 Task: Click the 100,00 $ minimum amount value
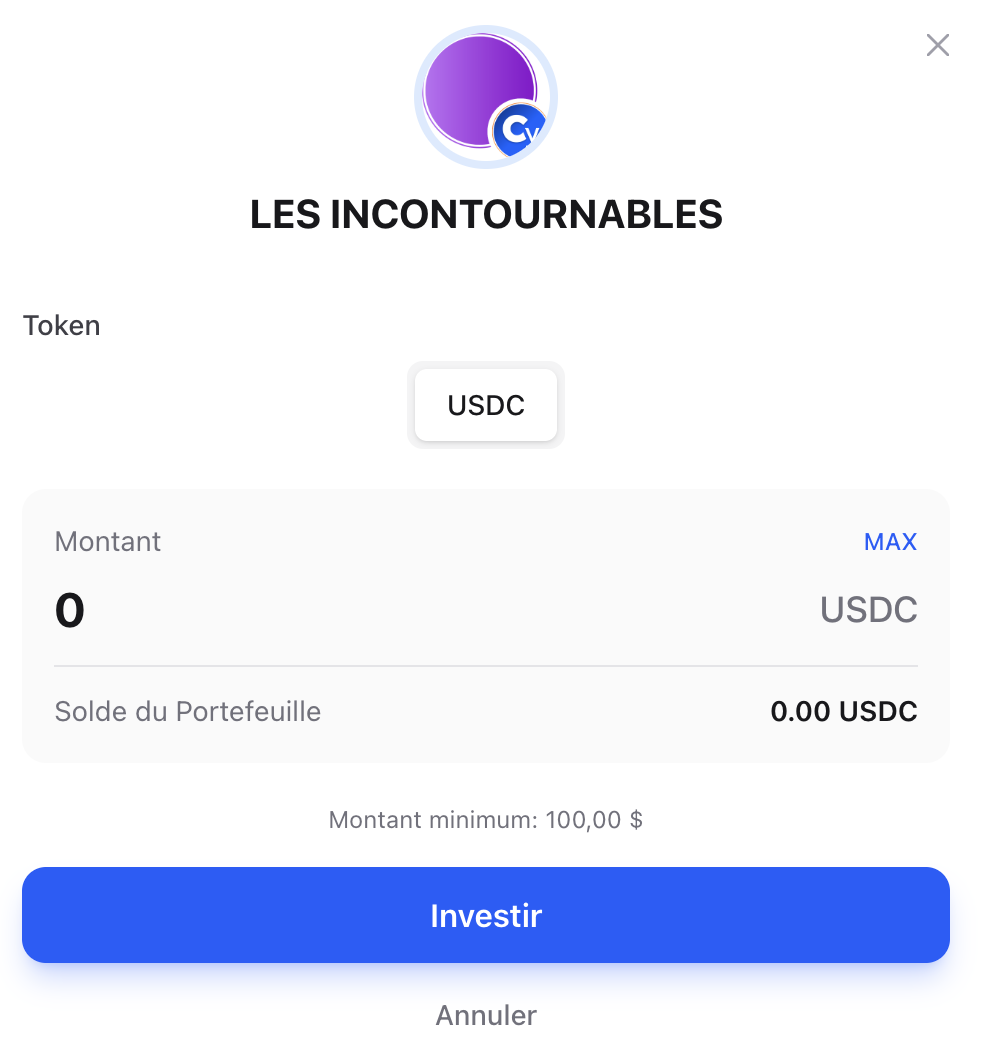point(594,821)
